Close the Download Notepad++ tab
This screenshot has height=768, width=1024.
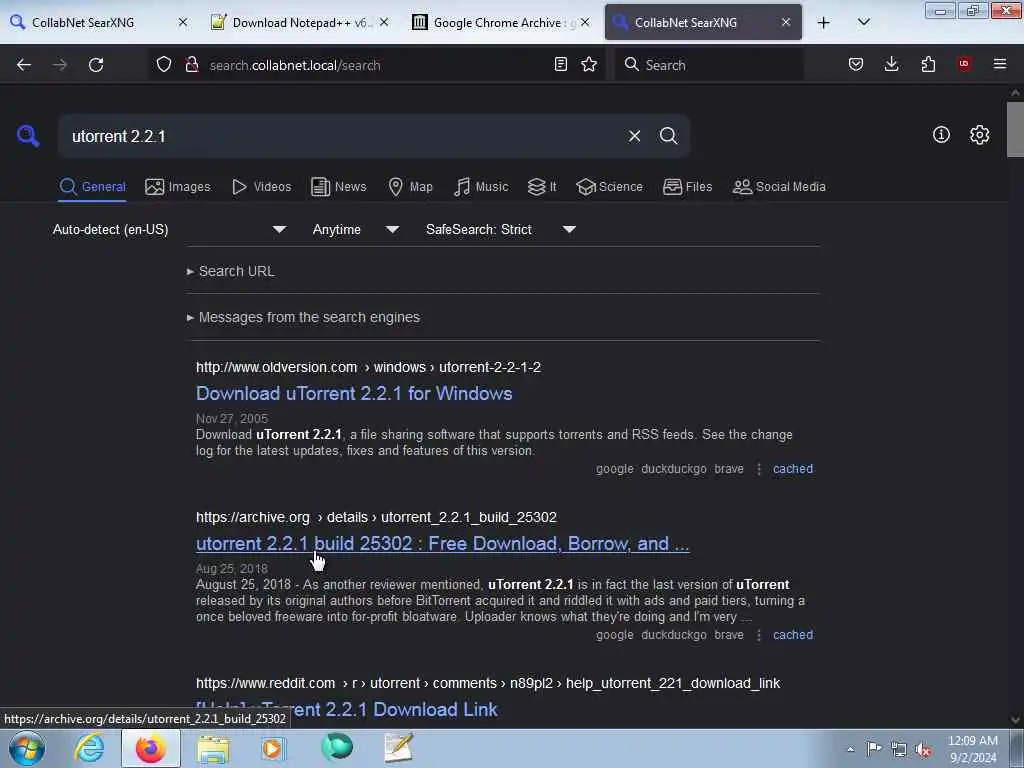click(384, 22)
